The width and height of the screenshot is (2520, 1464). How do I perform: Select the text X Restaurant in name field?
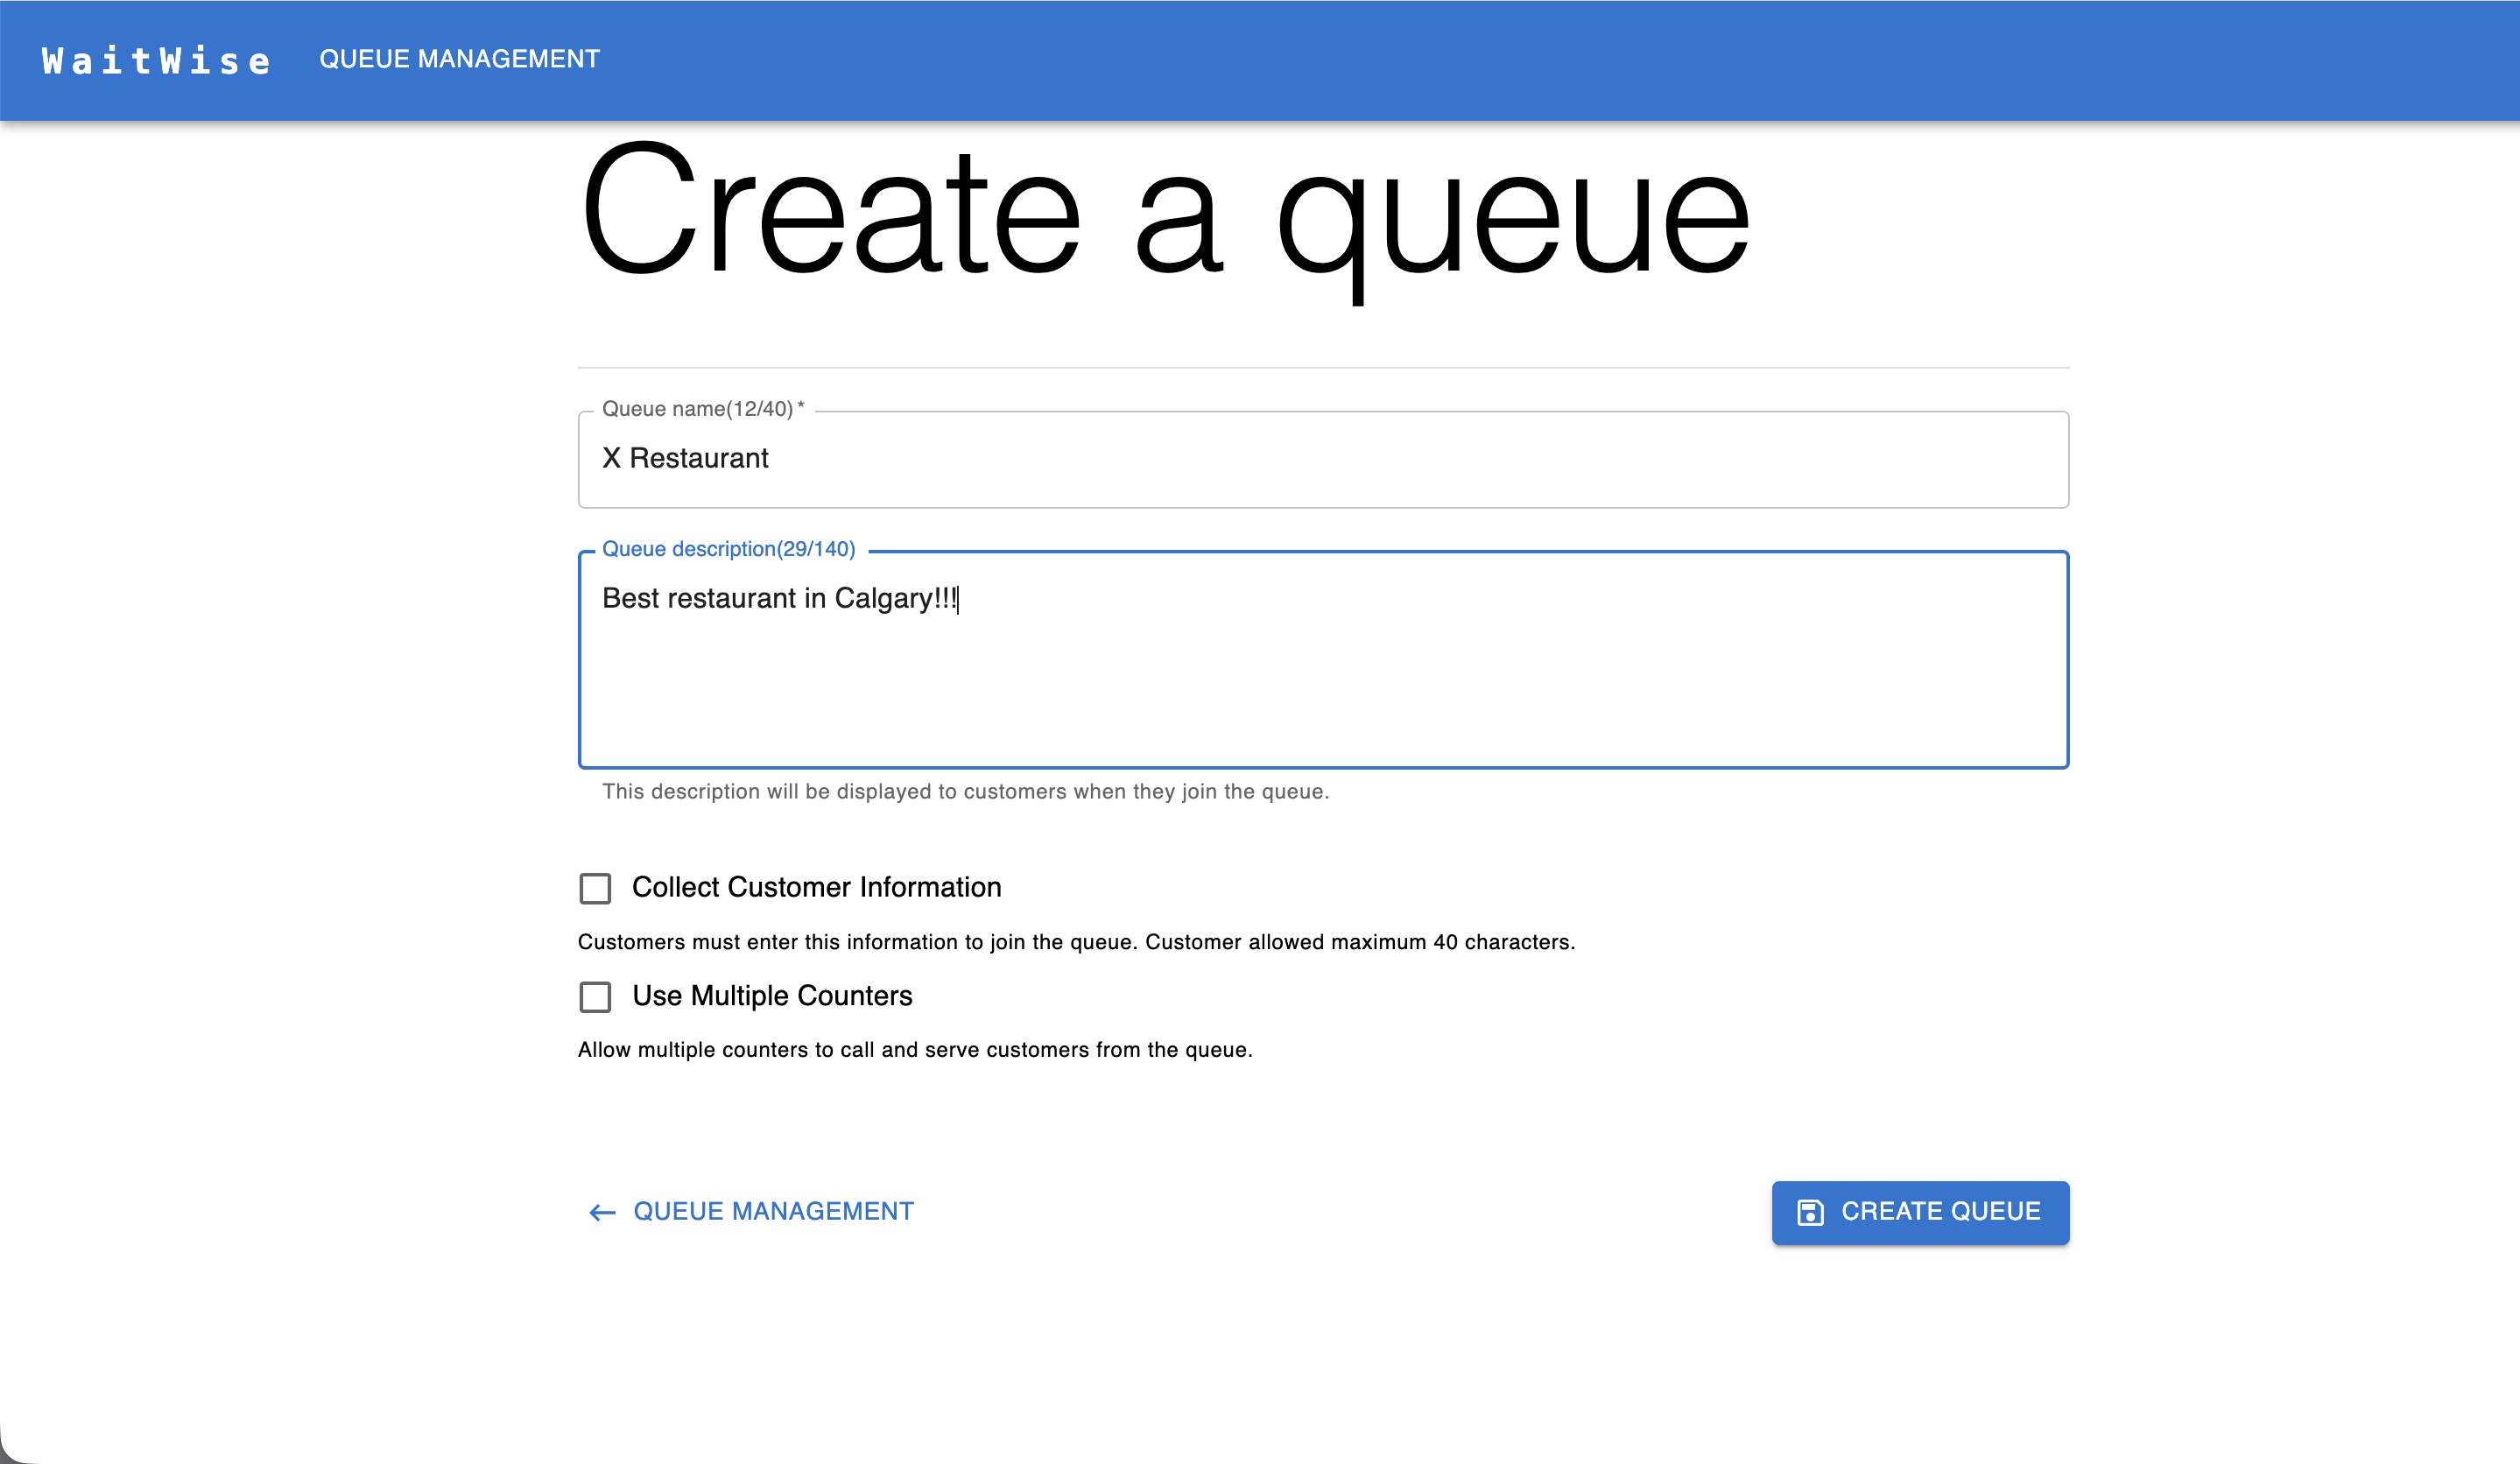[686, 458]
